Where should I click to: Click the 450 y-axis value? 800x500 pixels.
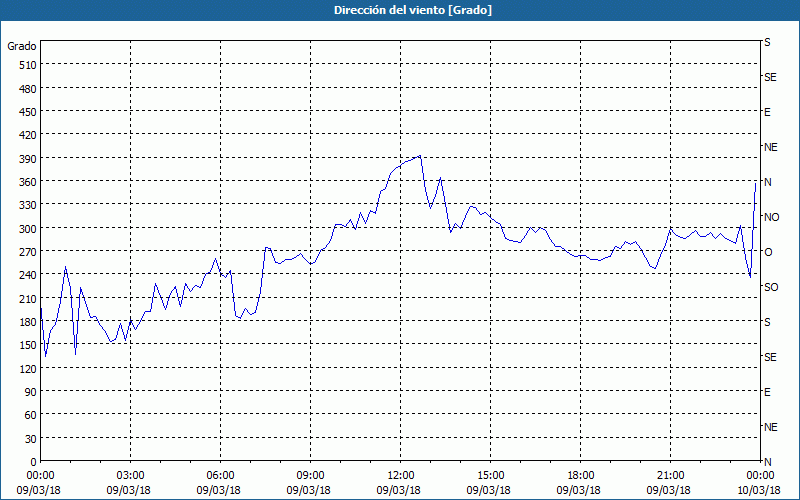[28, 112]
